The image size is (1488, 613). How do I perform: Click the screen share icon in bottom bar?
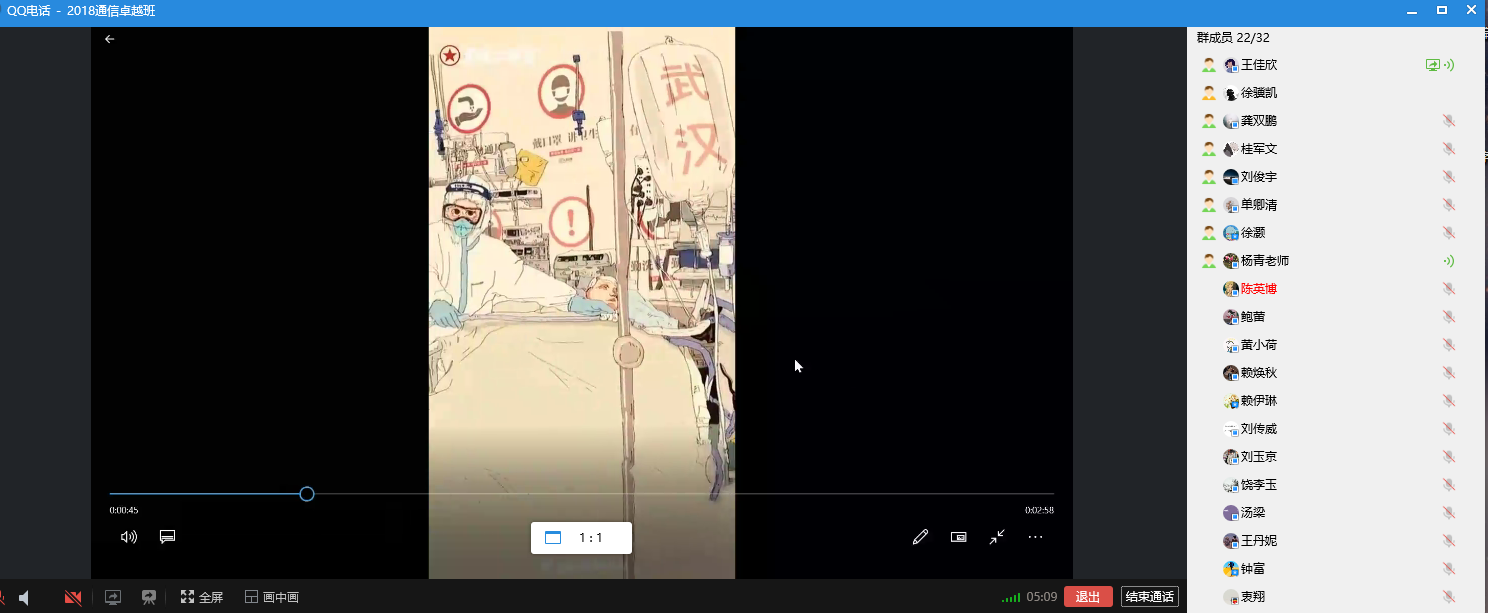pyautogui.click(x=113, y=597)
